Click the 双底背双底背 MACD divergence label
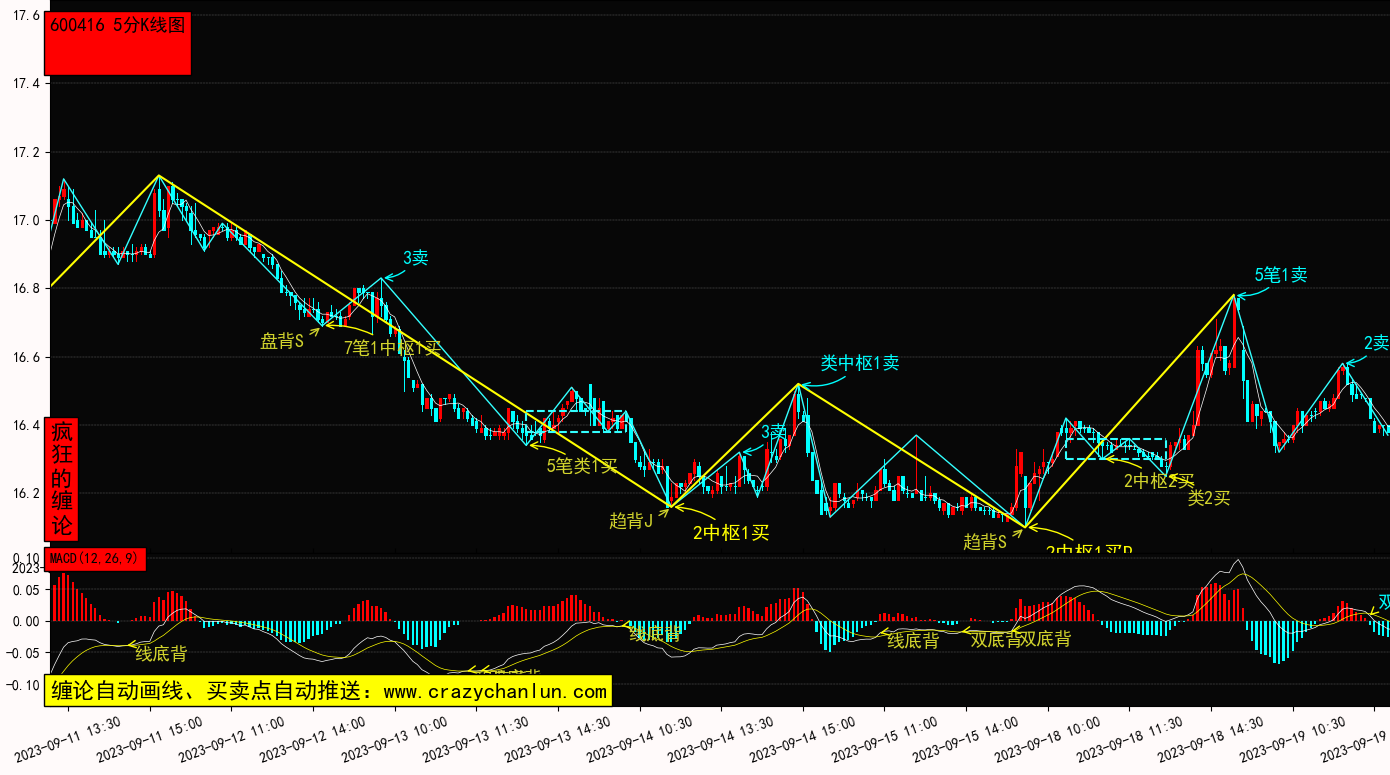This screenshot has height=775, width=1390. click(x=1020, y=639)
